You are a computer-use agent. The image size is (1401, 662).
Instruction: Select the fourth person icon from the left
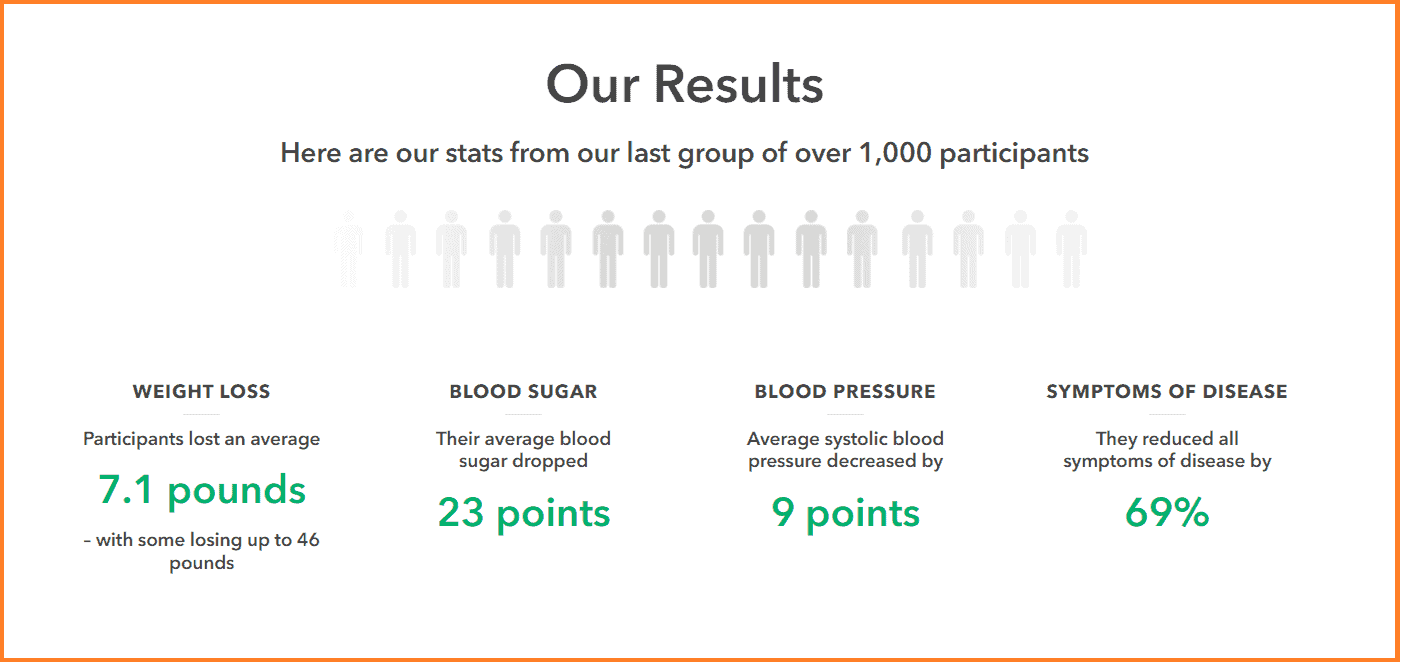click(505, 249)
